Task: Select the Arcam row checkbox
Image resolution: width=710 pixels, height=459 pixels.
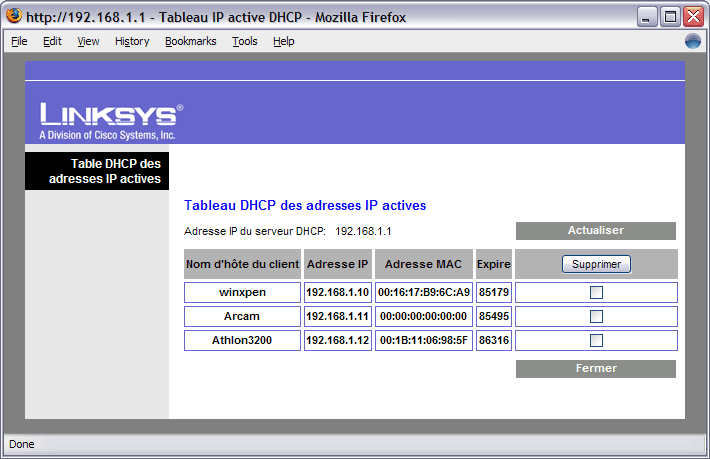Action: point(596,316)
